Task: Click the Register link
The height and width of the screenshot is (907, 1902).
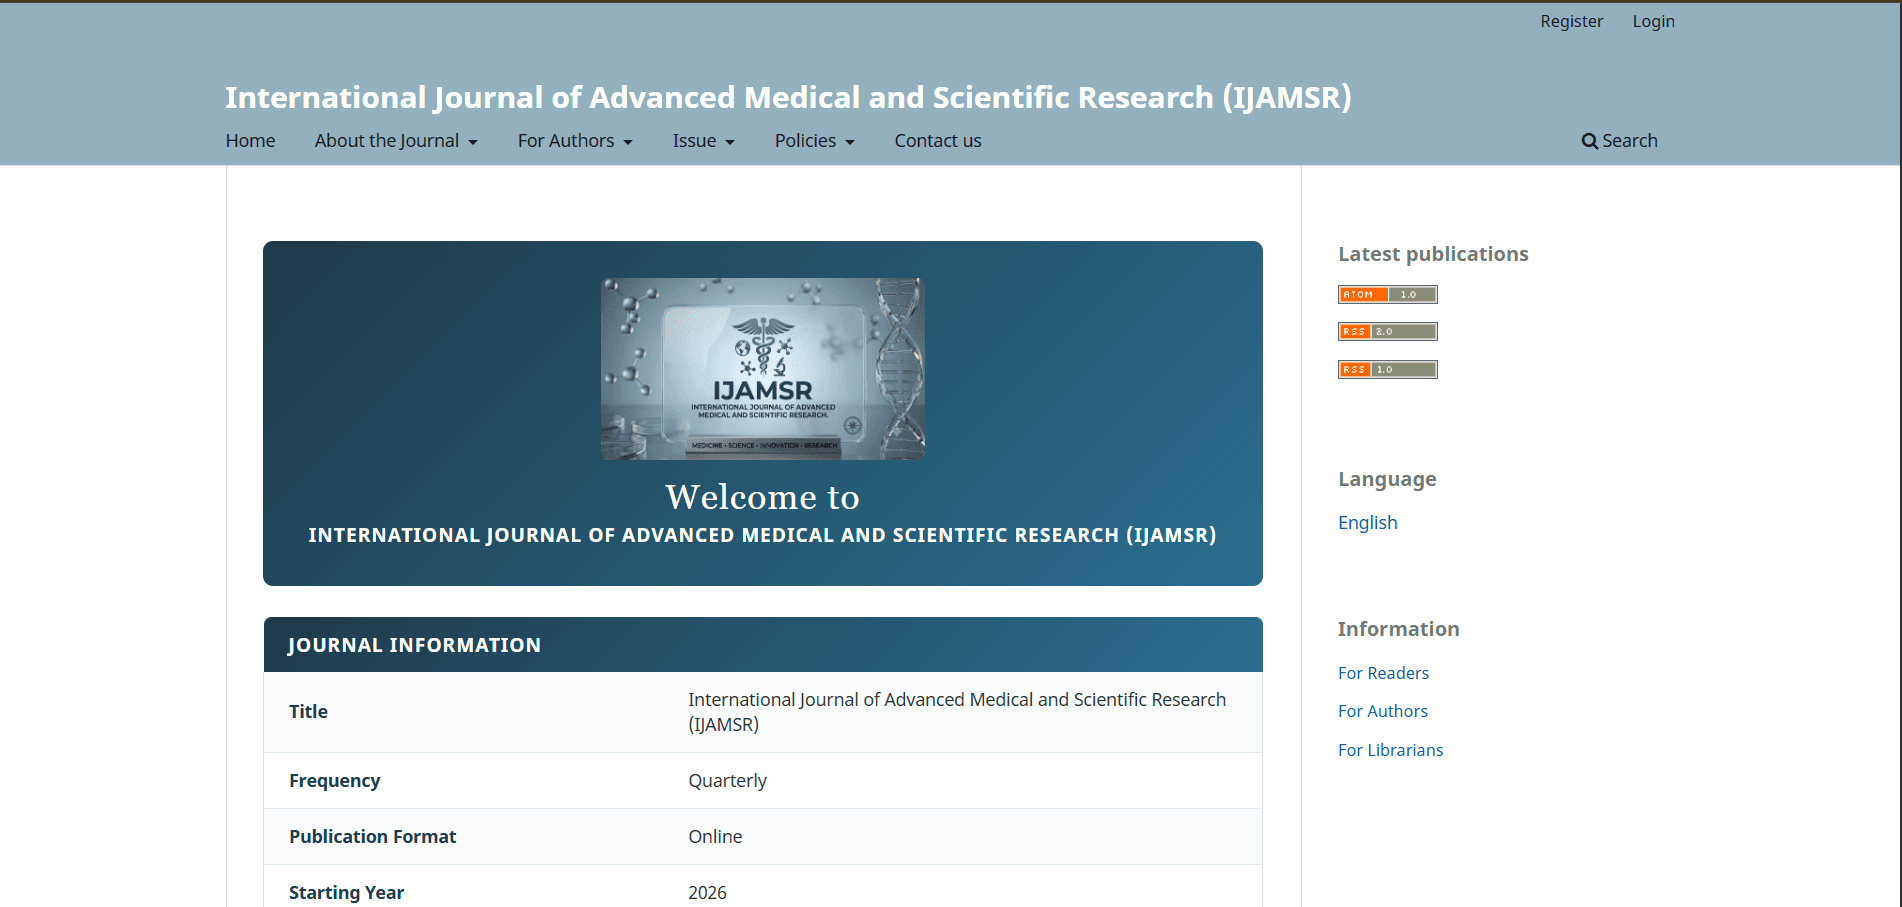Action: [1571, 21]
